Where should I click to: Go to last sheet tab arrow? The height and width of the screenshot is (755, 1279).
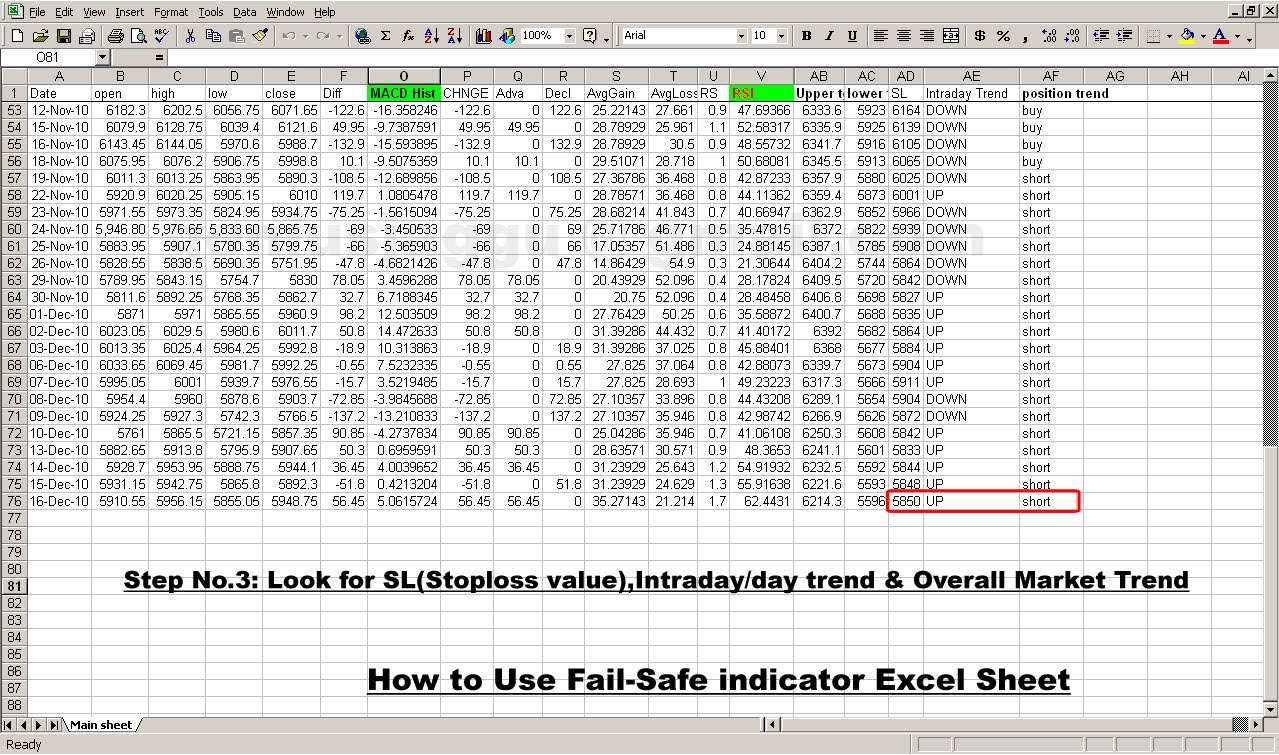(x=54, y=725)
